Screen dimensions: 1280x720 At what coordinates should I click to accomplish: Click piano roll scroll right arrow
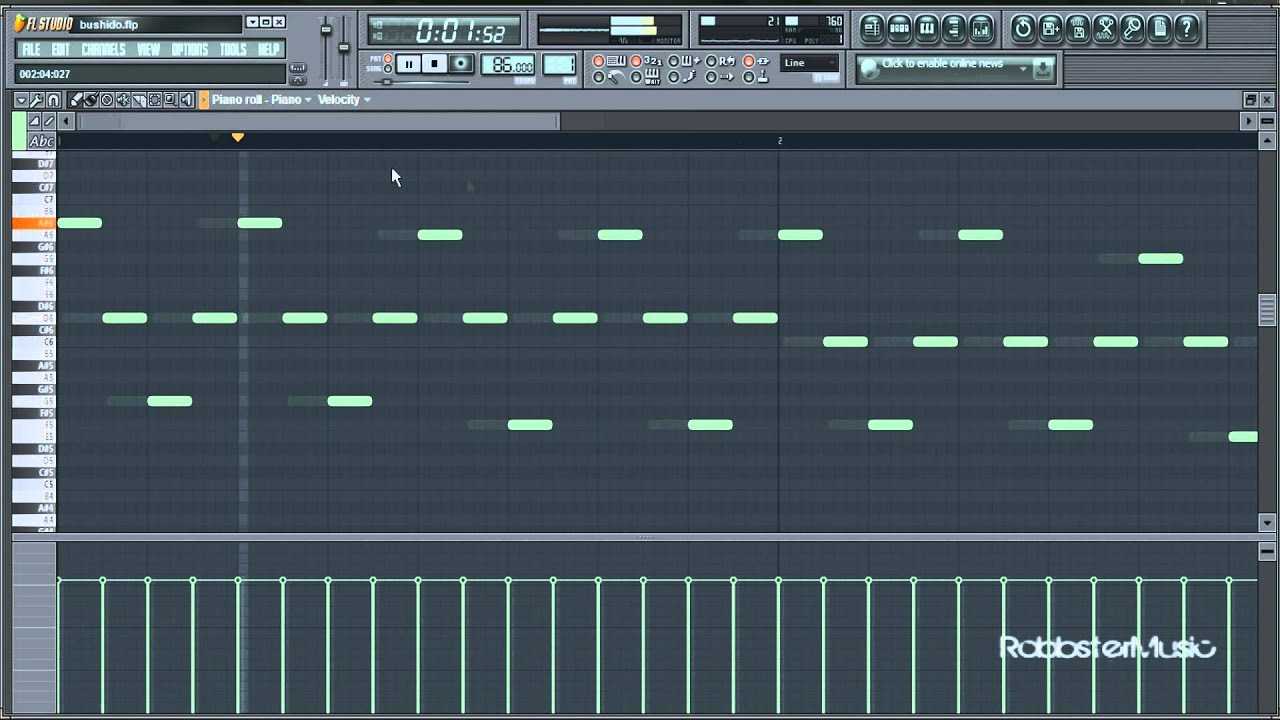point(1248,121)
